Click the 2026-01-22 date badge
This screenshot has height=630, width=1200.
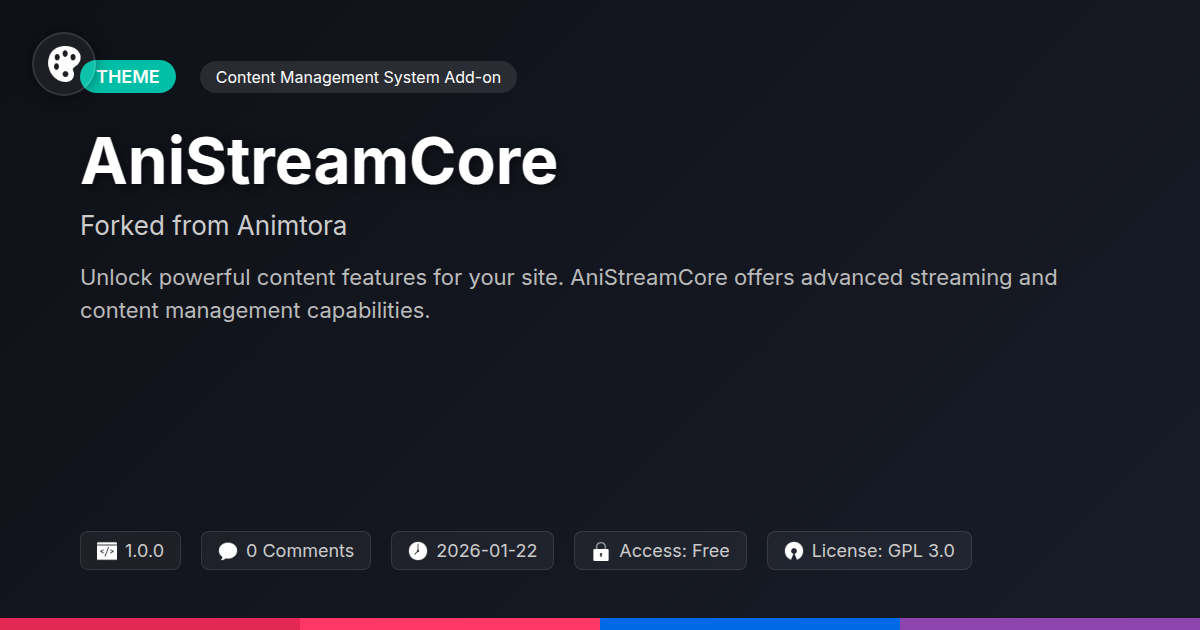tap(472, 551)
